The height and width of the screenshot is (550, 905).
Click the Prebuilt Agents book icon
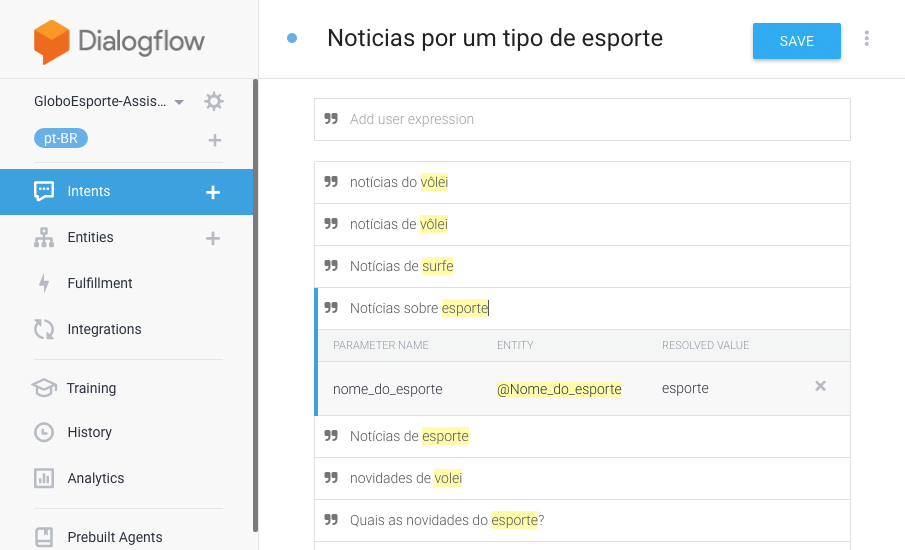tap(44, 537)
